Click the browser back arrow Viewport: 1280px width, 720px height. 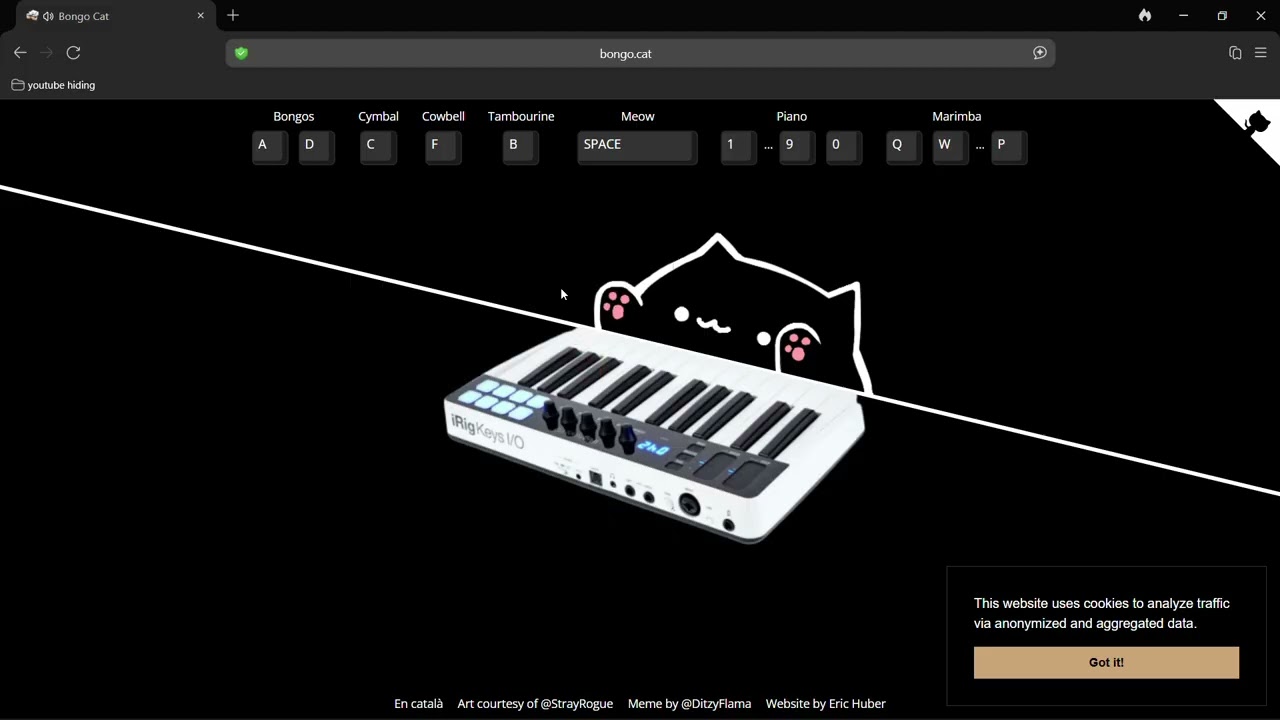[x=20, y=53]
